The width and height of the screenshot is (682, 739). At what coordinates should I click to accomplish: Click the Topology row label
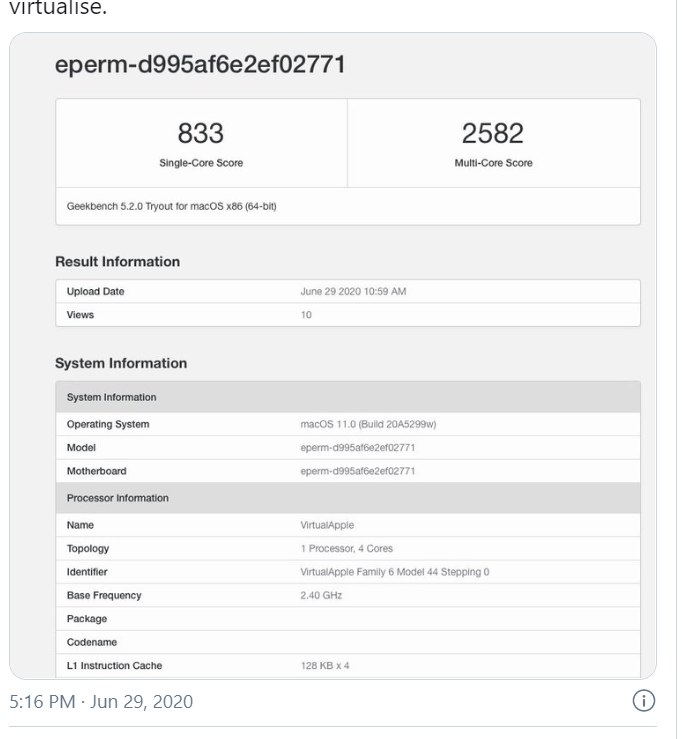tap(88, 549)
